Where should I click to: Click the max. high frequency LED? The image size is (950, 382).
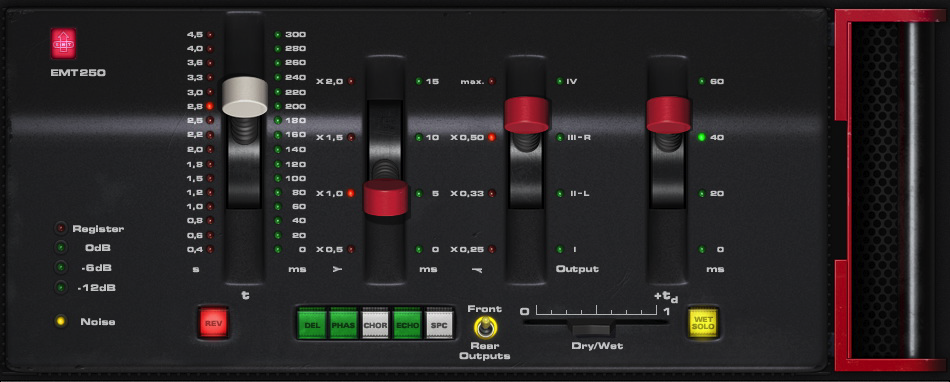pyautogui.click(x=491, y=81)
